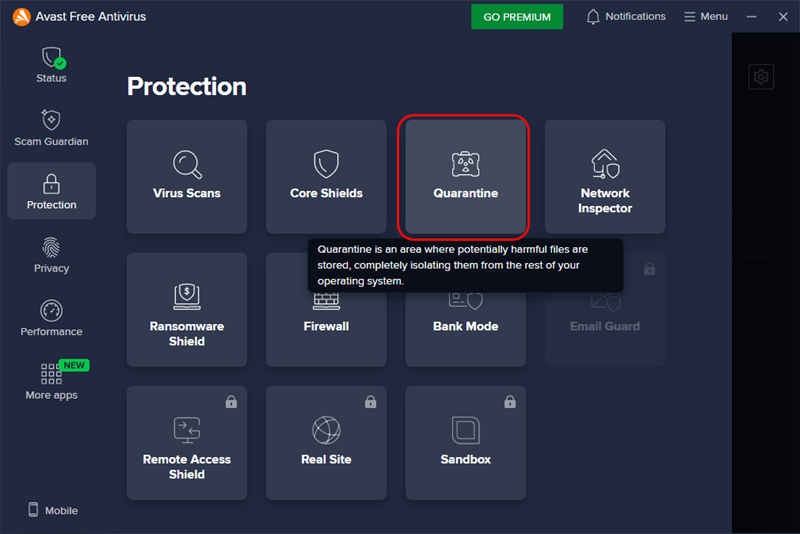Image resolution: width=800 pixels, height=534 pixels.
Task: Go to the Status section
Action: pyautogui.click(x=51, y=65)
